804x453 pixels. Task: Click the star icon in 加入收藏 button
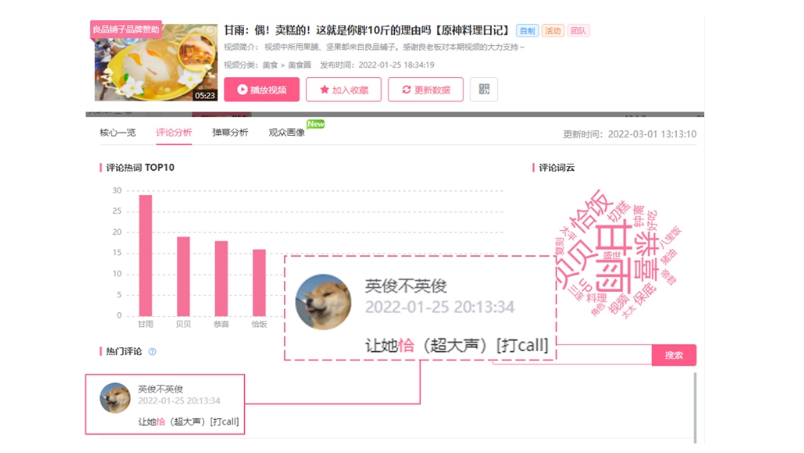[x=324, y=89]
